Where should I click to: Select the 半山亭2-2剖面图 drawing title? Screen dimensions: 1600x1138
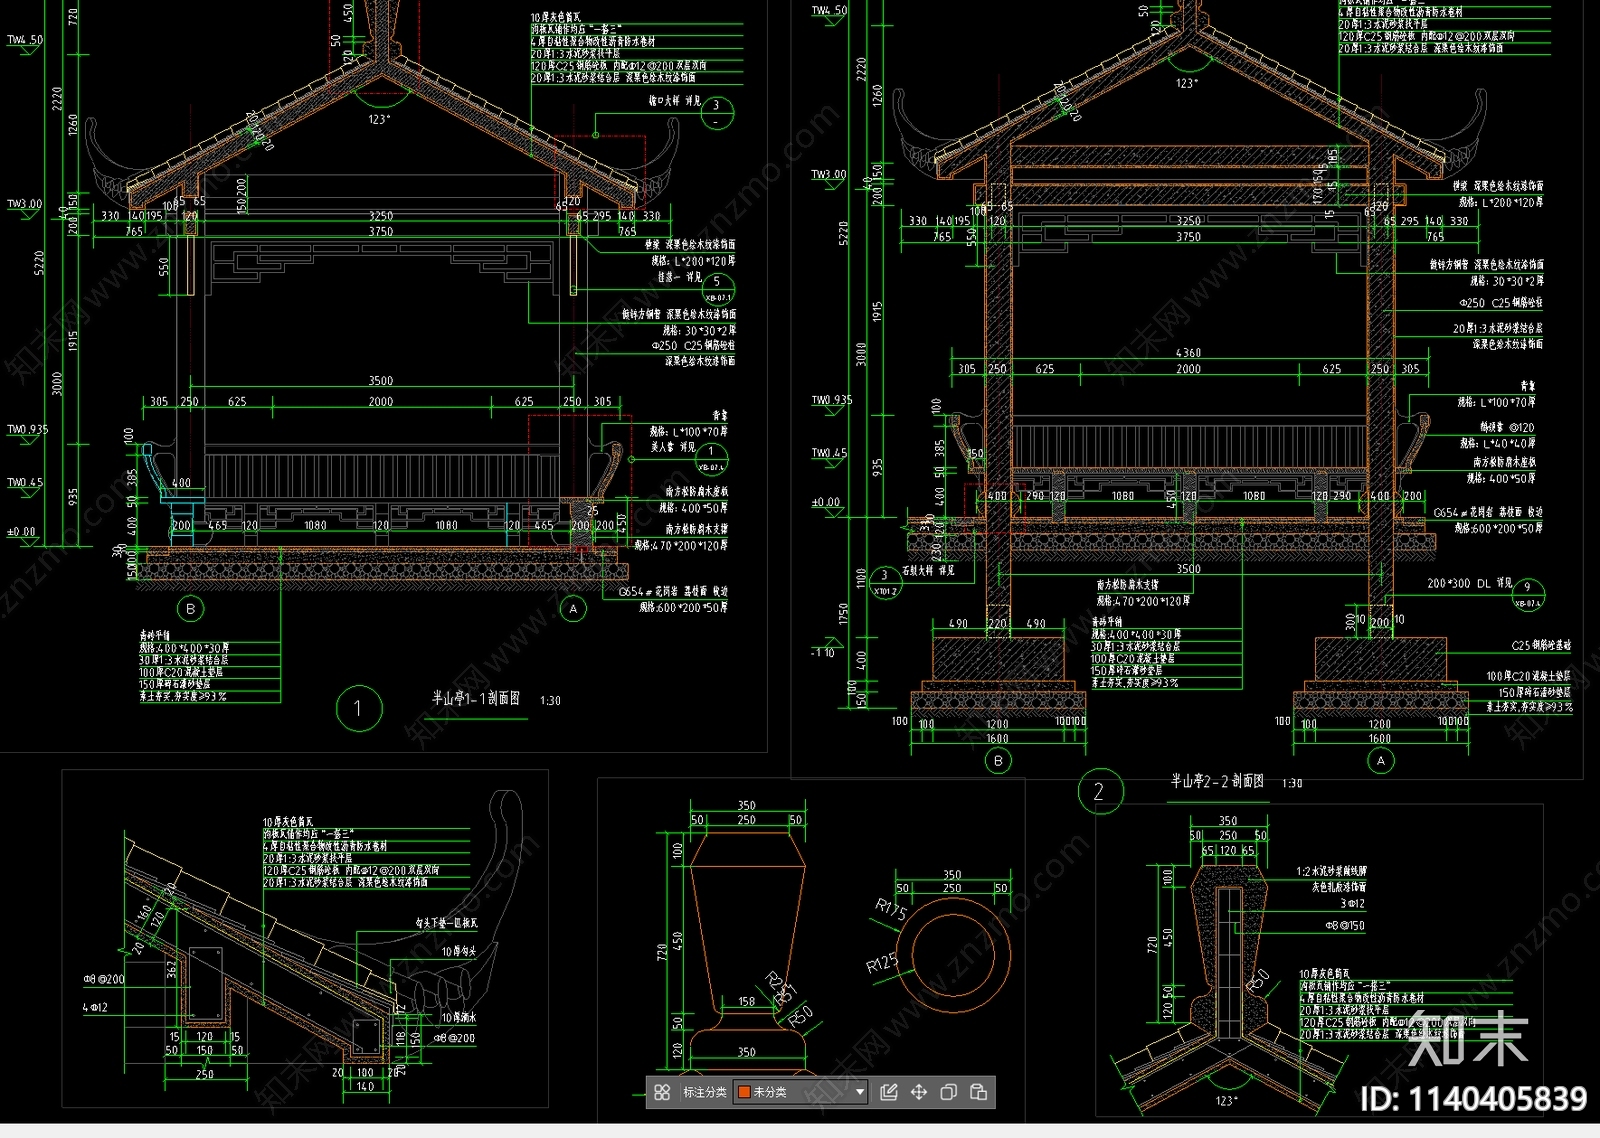[1218, 781]
